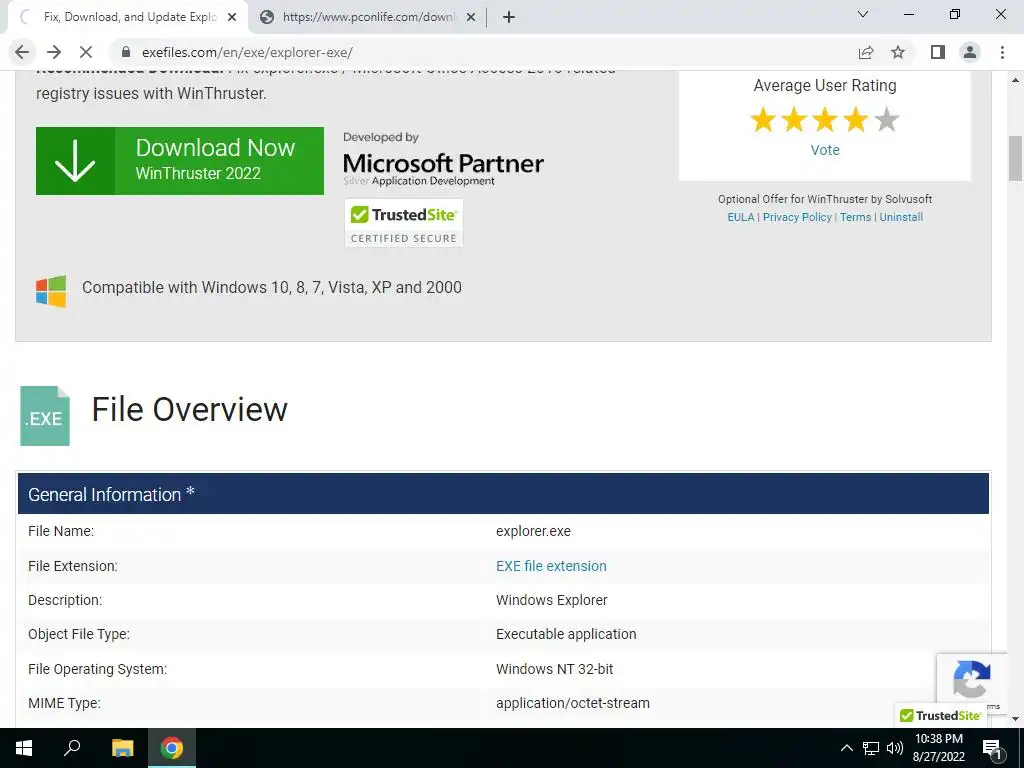Viewport: 1024px width, 768px height.
Task: Click the Chrome taskbar icon
Action: (172, 748)
